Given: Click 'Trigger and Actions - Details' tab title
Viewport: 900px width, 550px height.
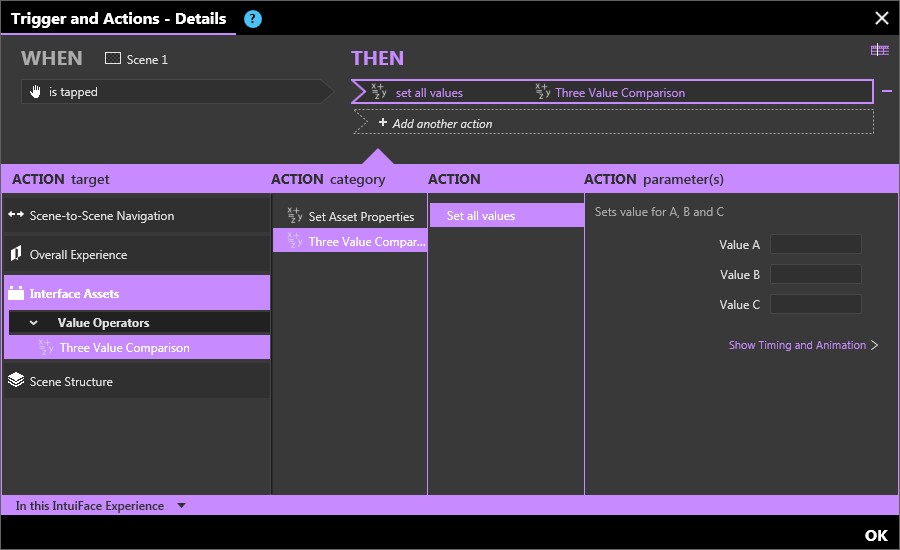Looking at the screenshot, I should 118,18.
